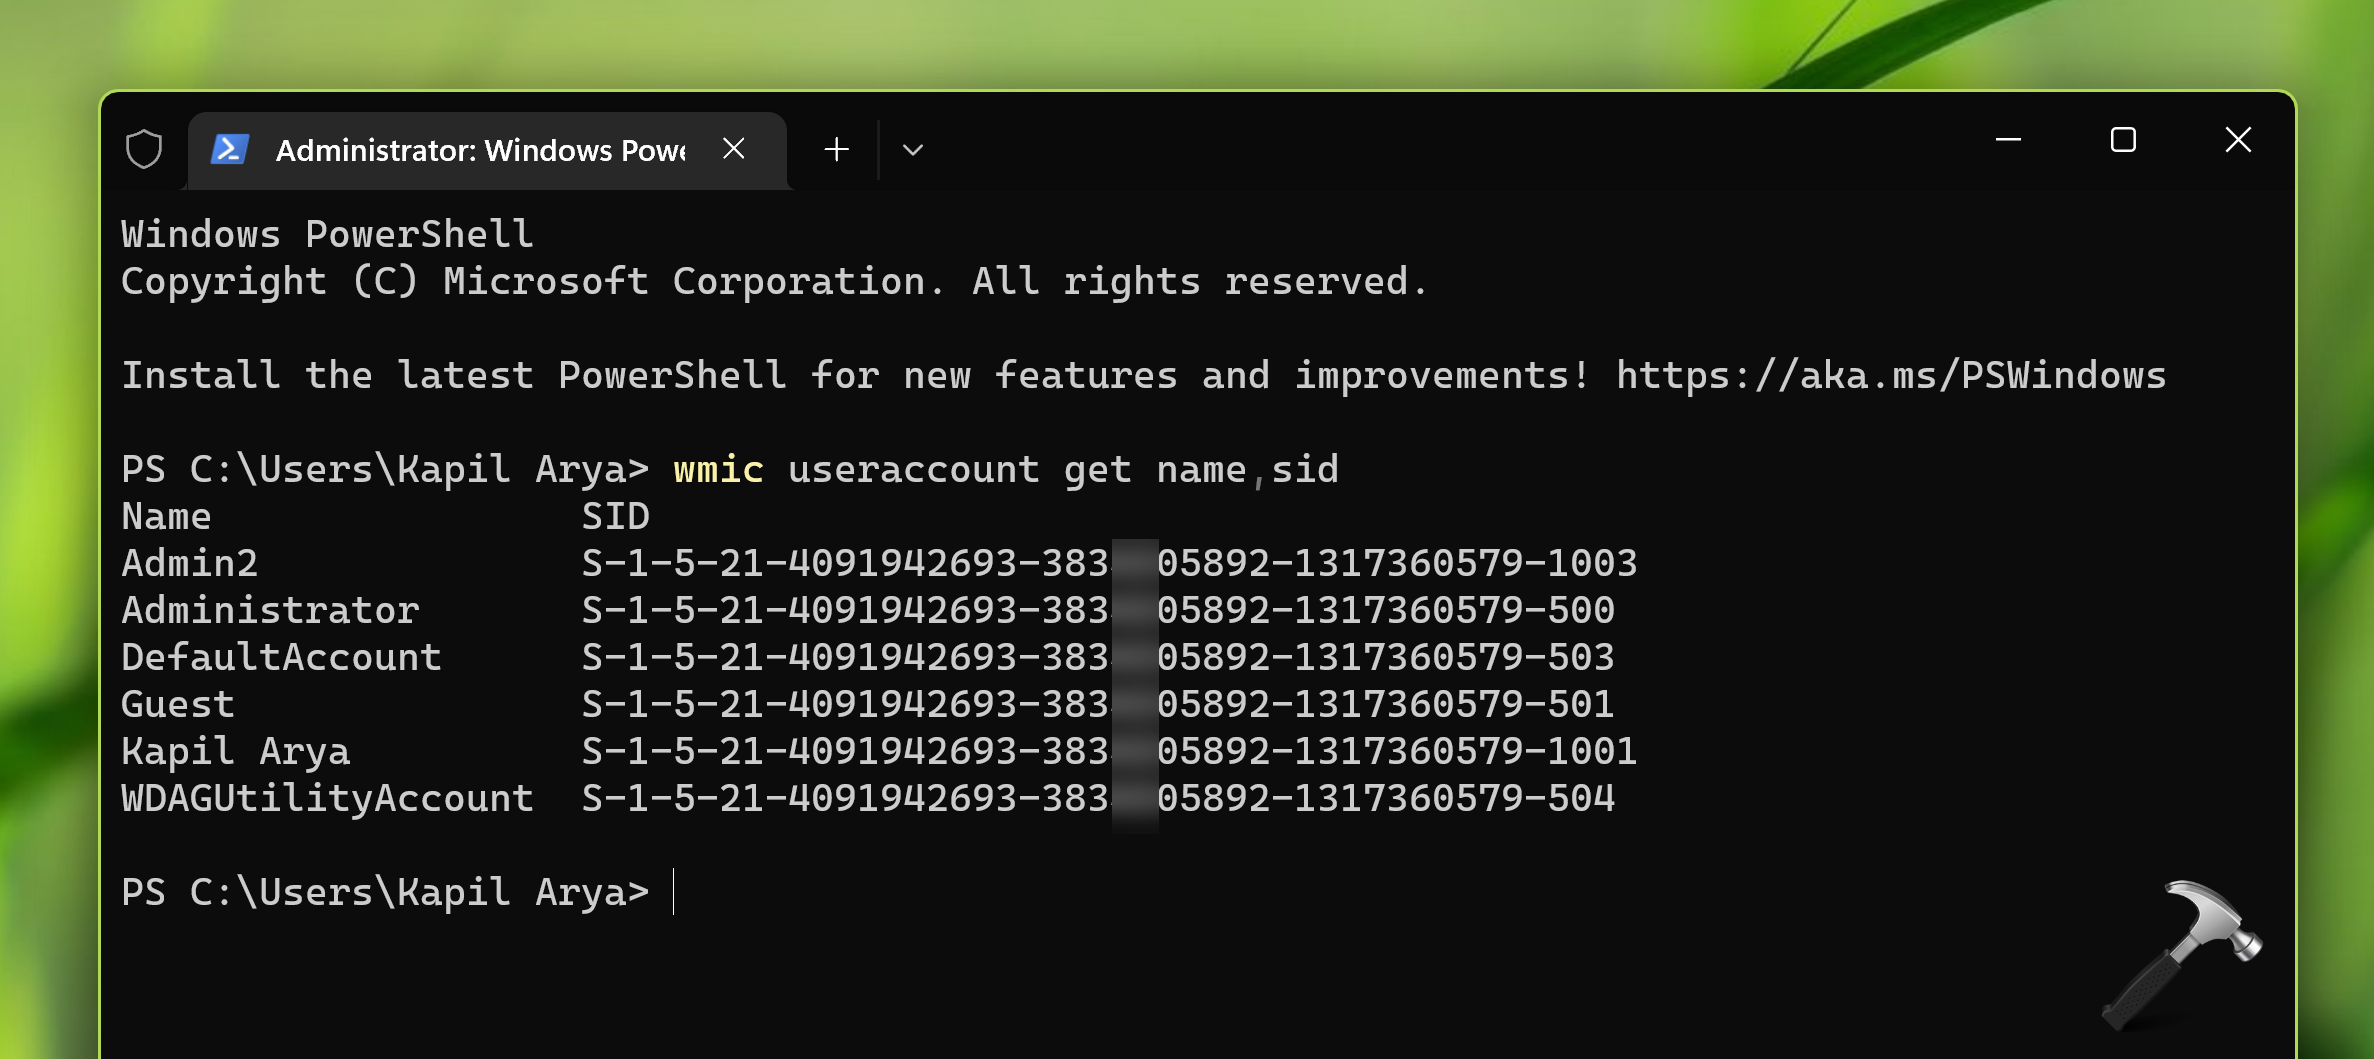Screen dimensions: 2374x1059
Task: Click the SID column header
Action: (616, 517)
